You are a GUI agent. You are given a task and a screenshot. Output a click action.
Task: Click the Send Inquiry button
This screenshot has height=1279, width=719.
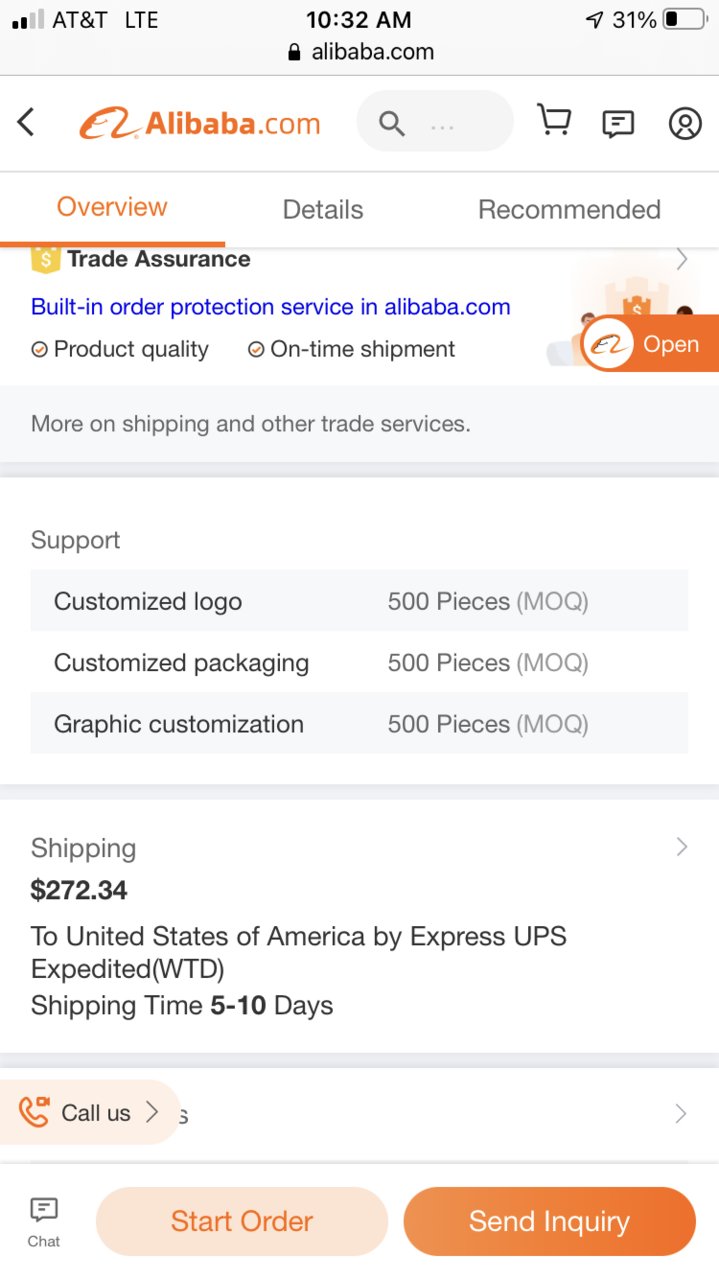[549, 1221]
